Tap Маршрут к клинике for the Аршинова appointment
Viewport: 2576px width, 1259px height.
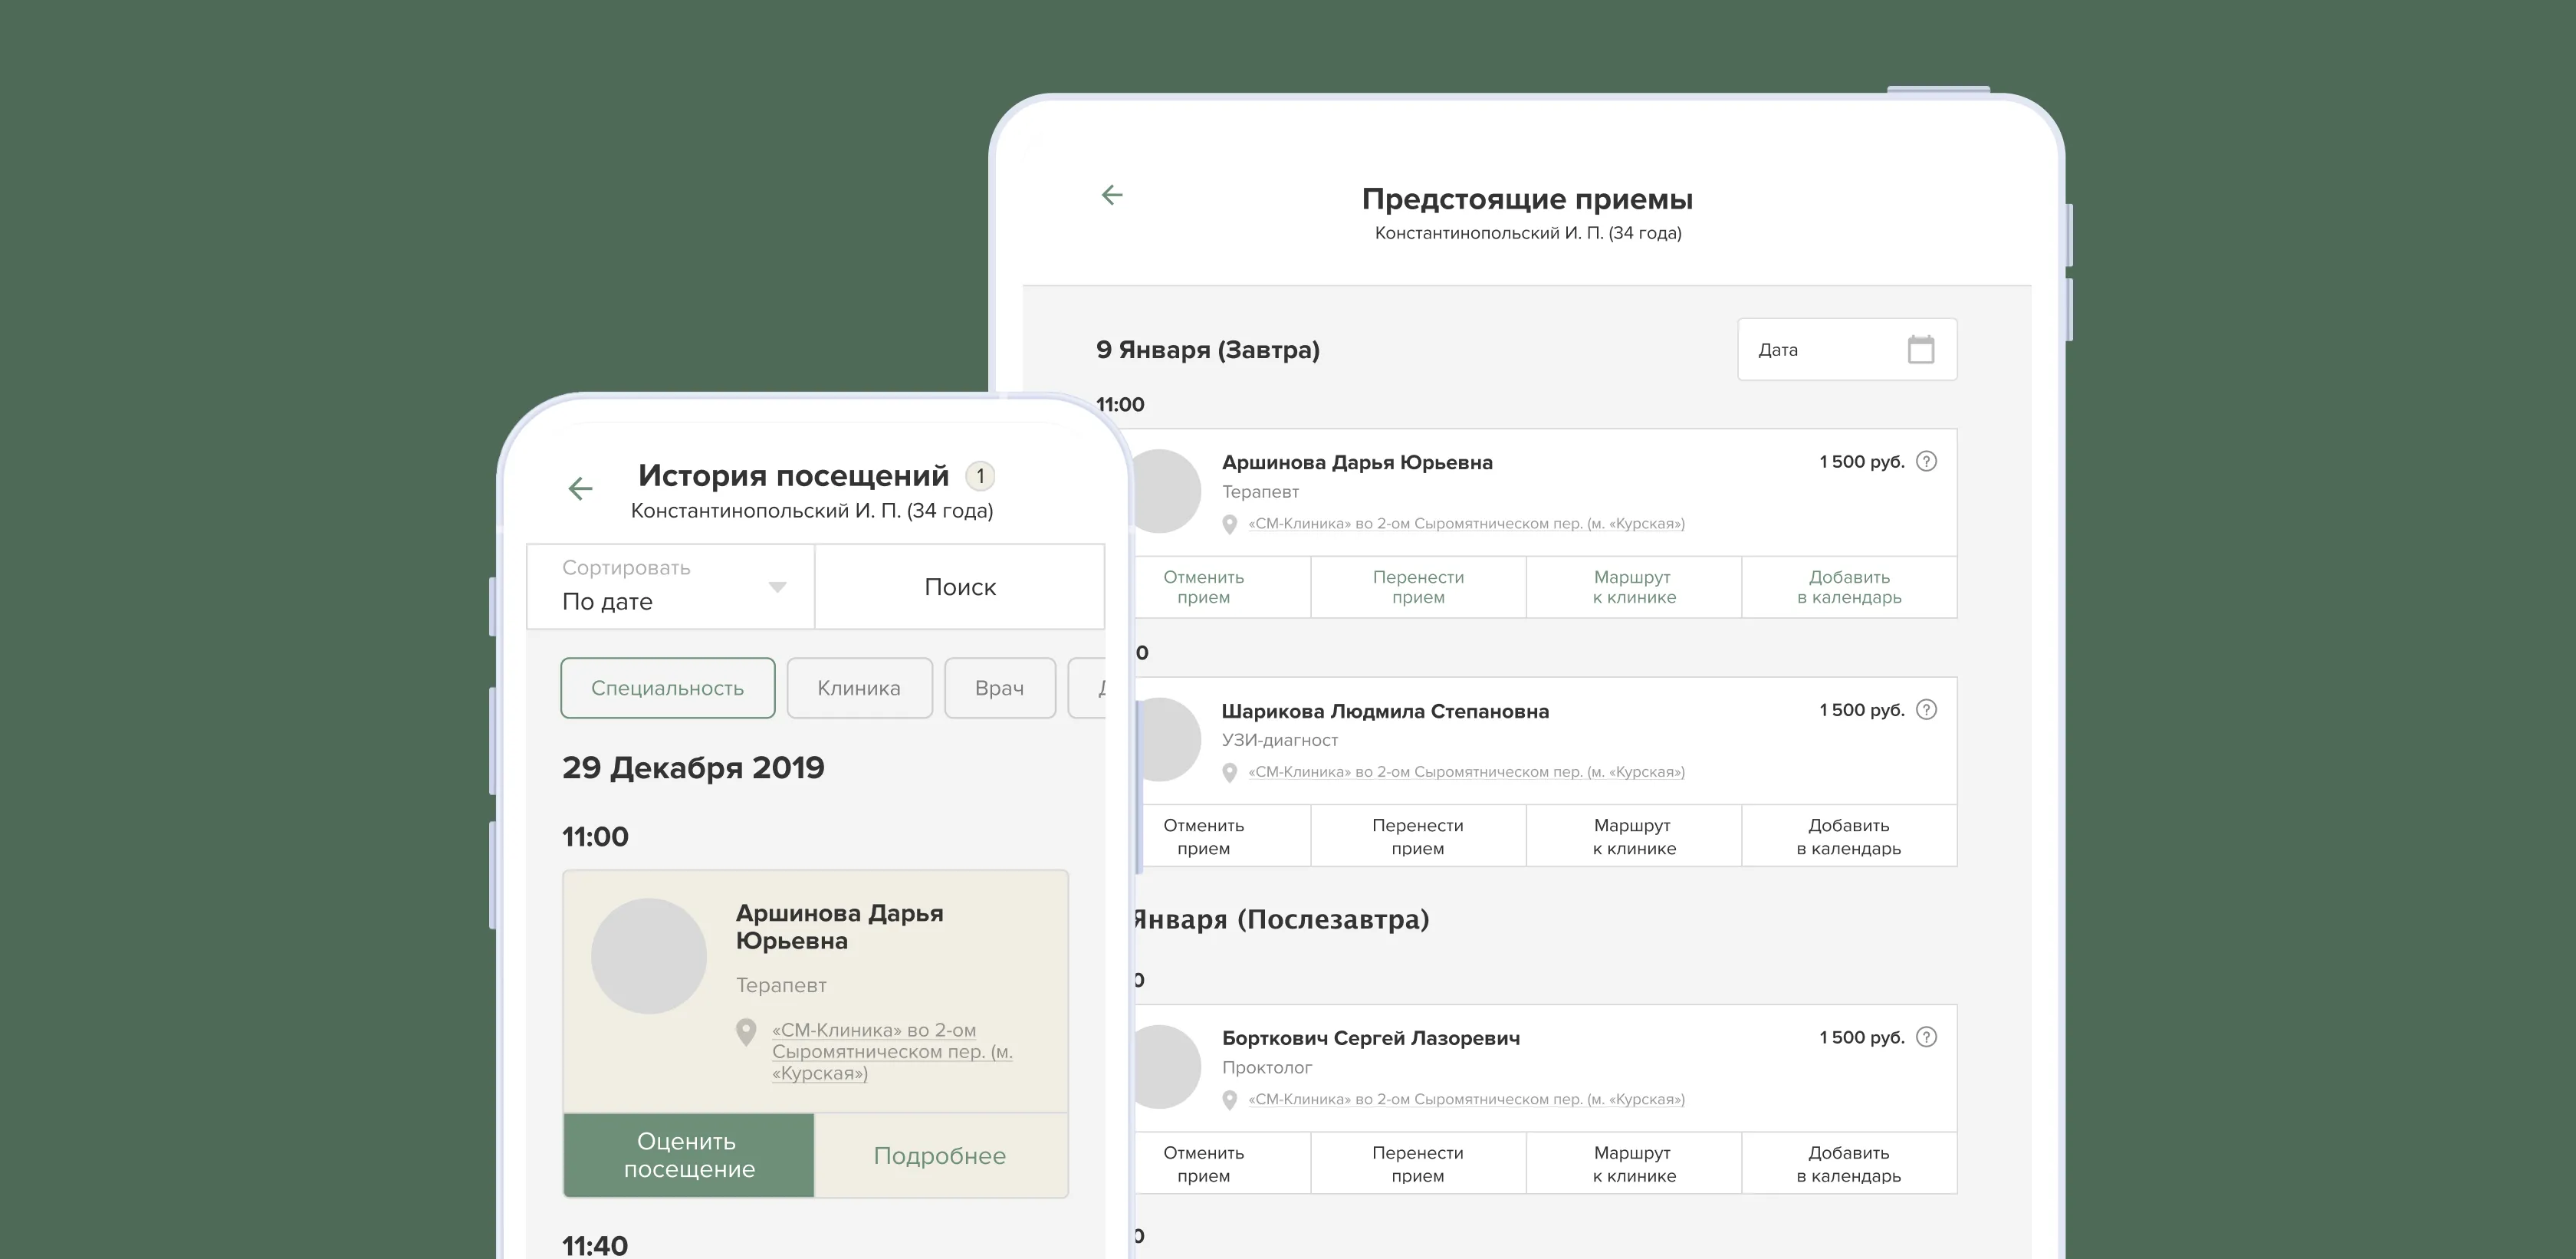1634,587
